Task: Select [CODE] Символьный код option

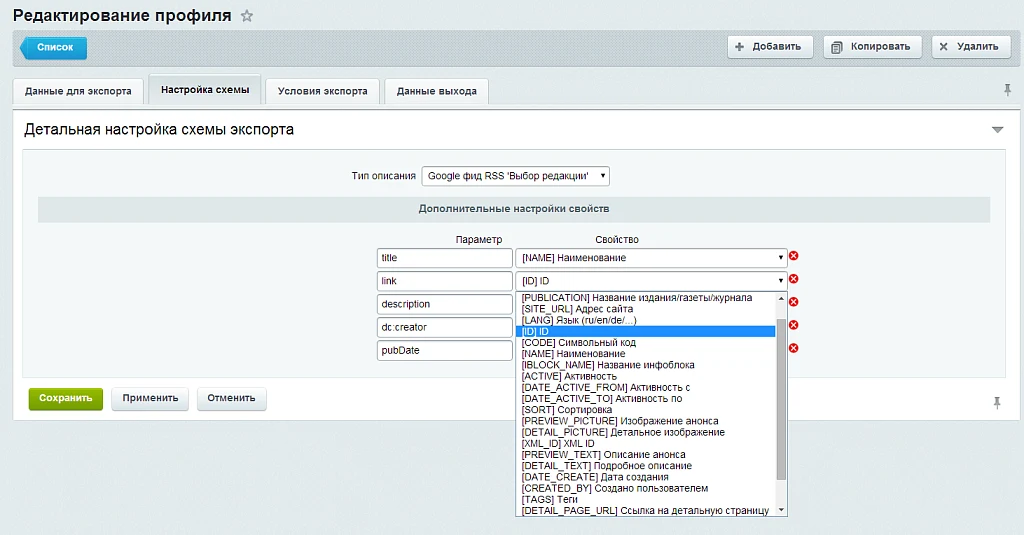Action: click(x=645, y=342)
